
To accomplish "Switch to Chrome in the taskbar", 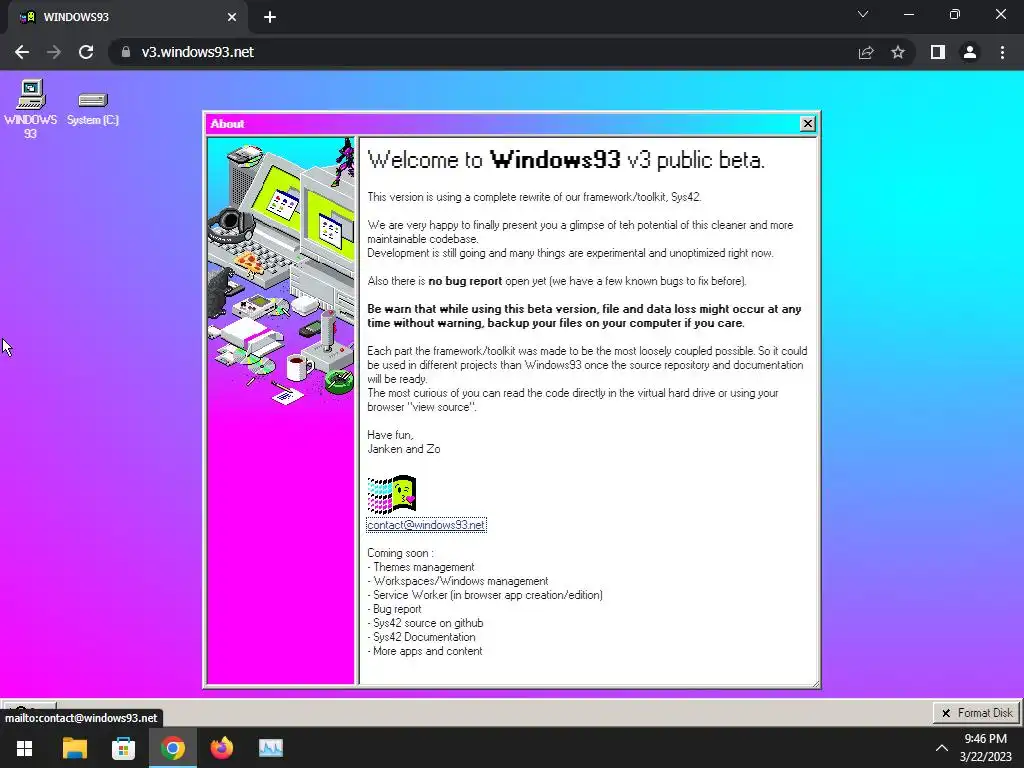I will coord(173,748).
